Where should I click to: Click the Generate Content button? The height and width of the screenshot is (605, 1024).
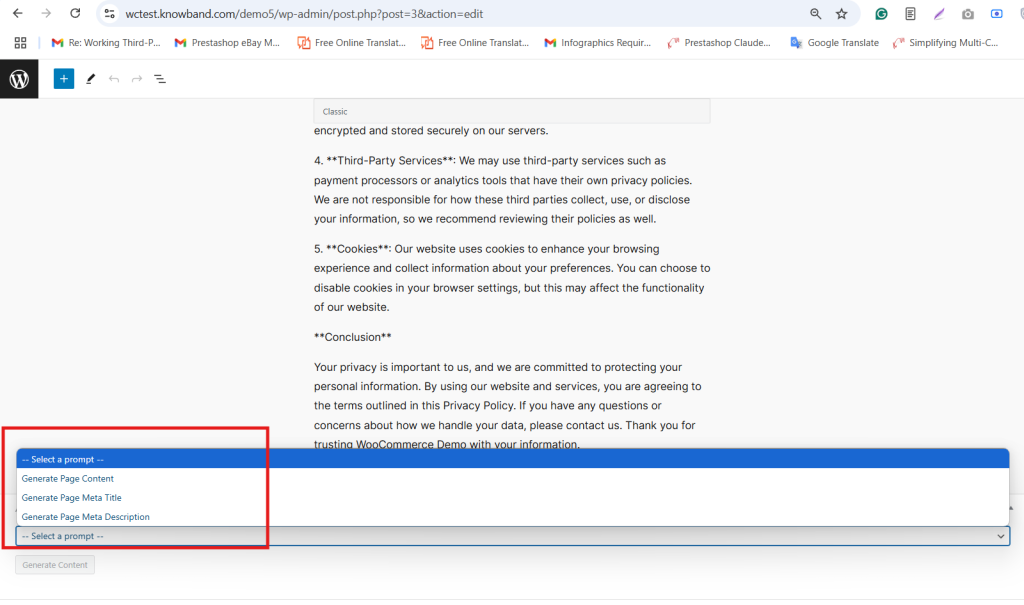tap(55, 564)
